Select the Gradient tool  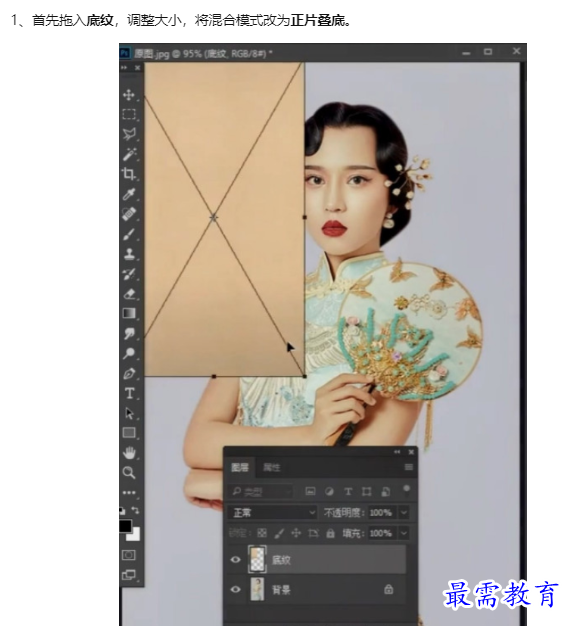click(129, 313)
